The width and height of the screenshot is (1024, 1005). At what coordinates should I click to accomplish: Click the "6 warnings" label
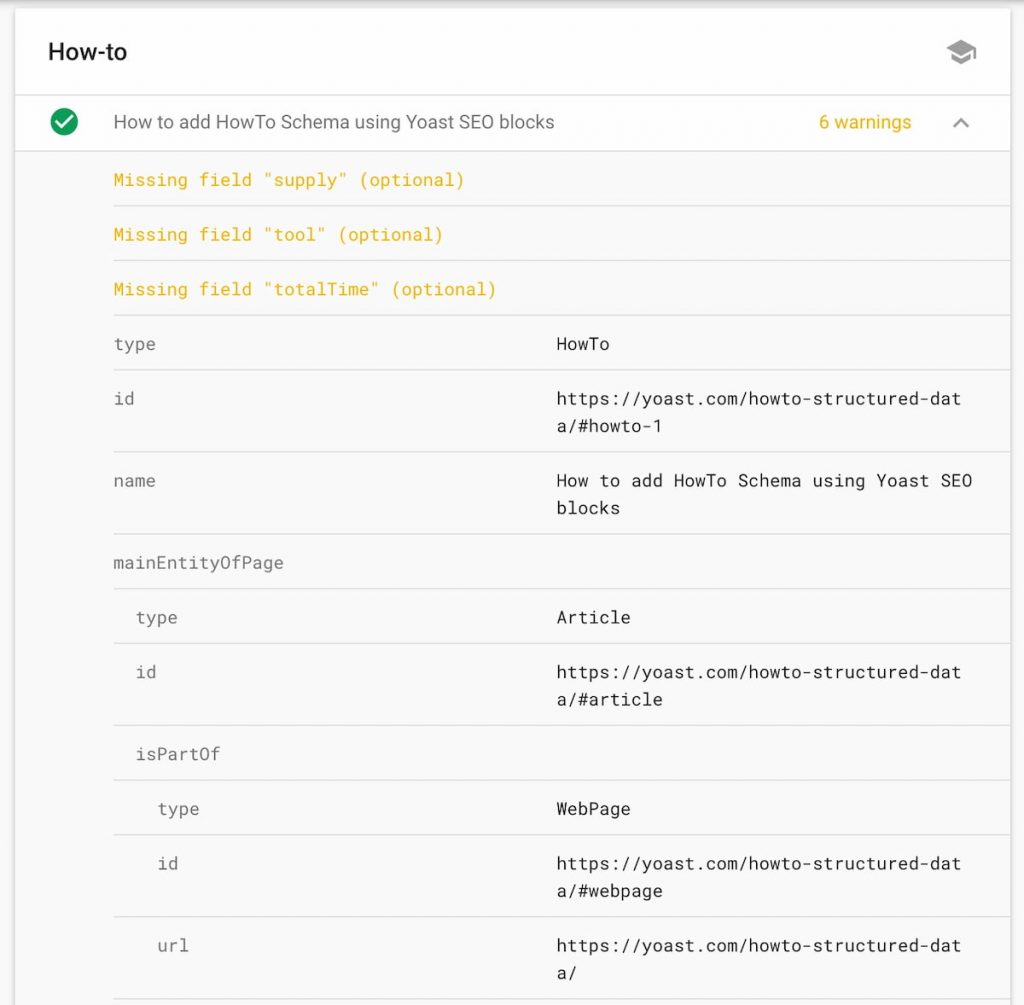click(x=864, y=123)
